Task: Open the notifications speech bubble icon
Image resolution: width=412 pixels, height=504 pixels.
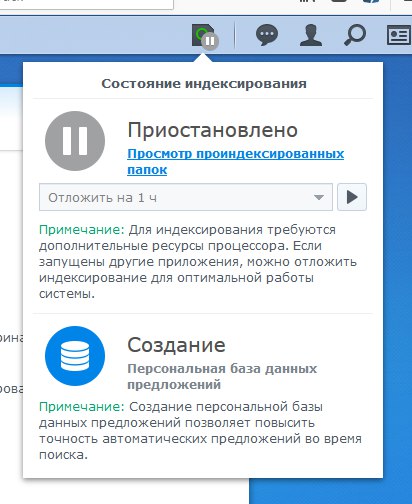Action: pos(267,35)
